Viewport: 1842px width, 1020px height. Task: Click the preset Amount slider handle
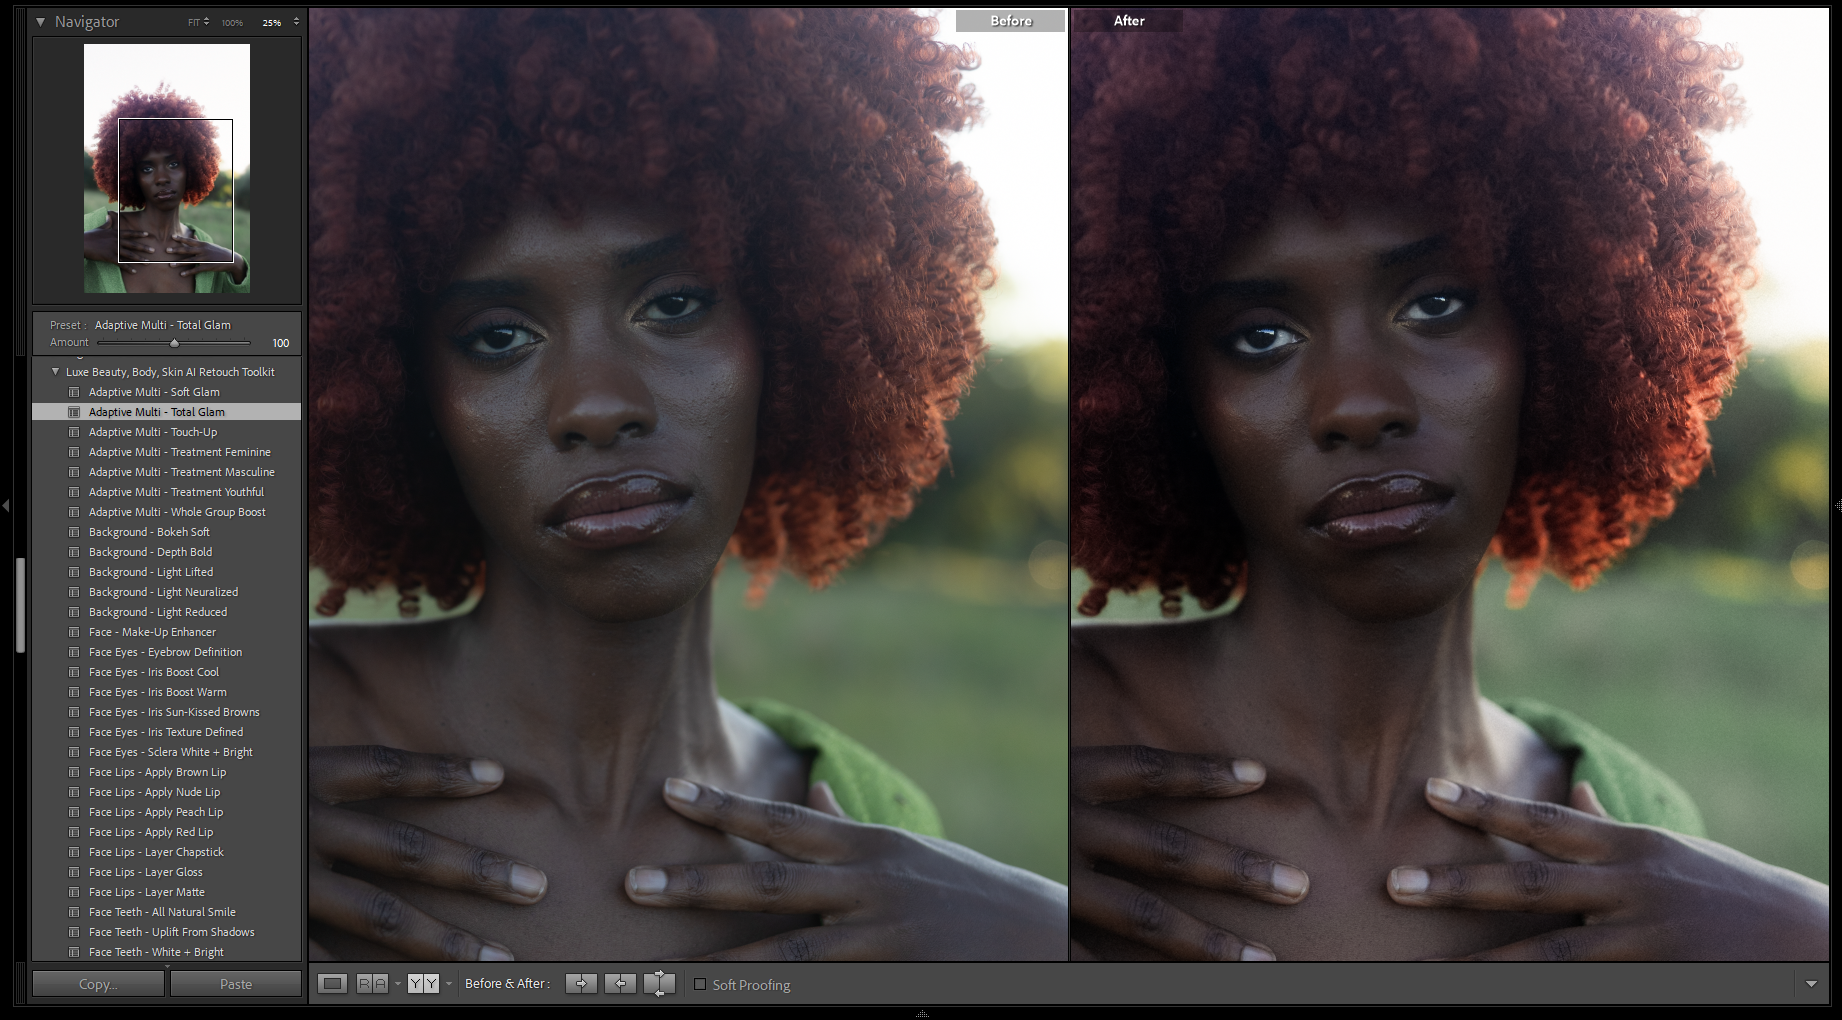click(x=174, y=343)
